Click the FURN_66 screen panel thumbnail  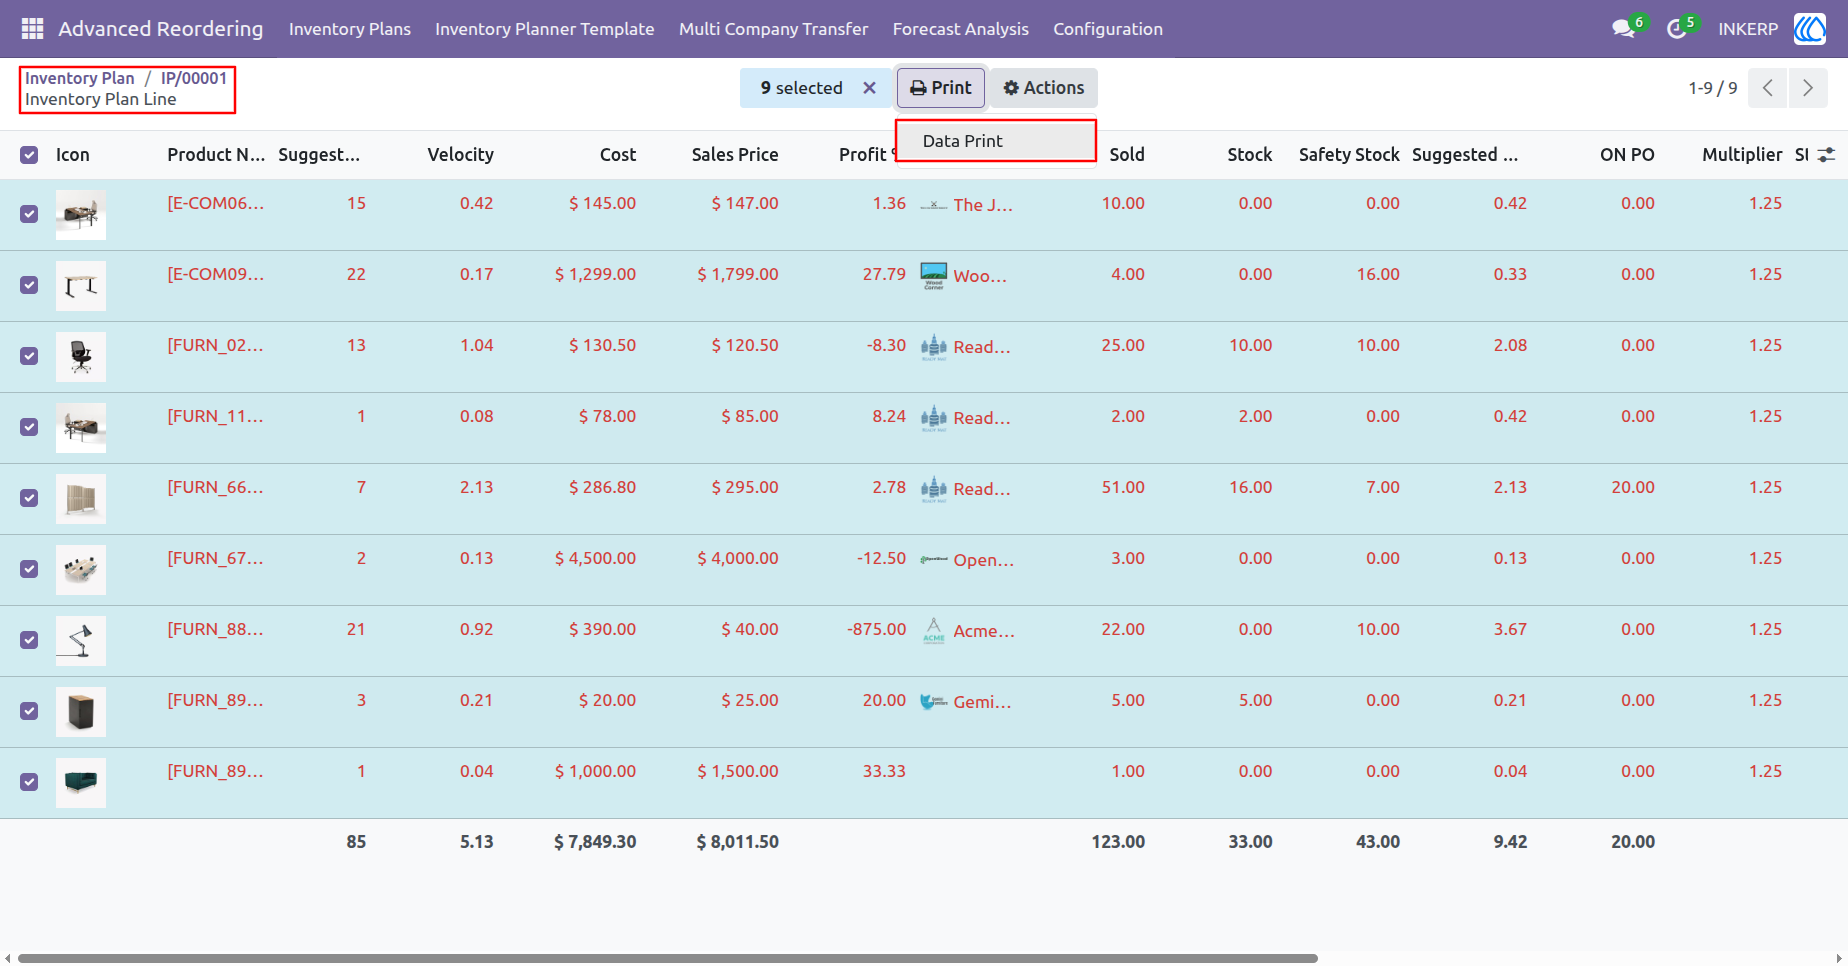[81, 499]
